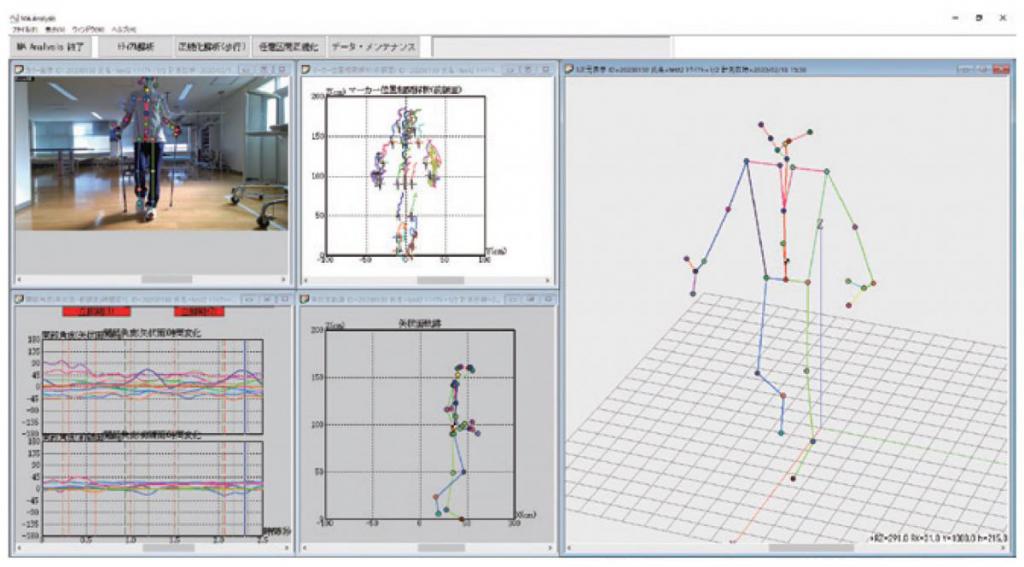This screenshot has width=1024, height=567.
Task: Click the 3D skeleton window's title icon
Action: 569,69
